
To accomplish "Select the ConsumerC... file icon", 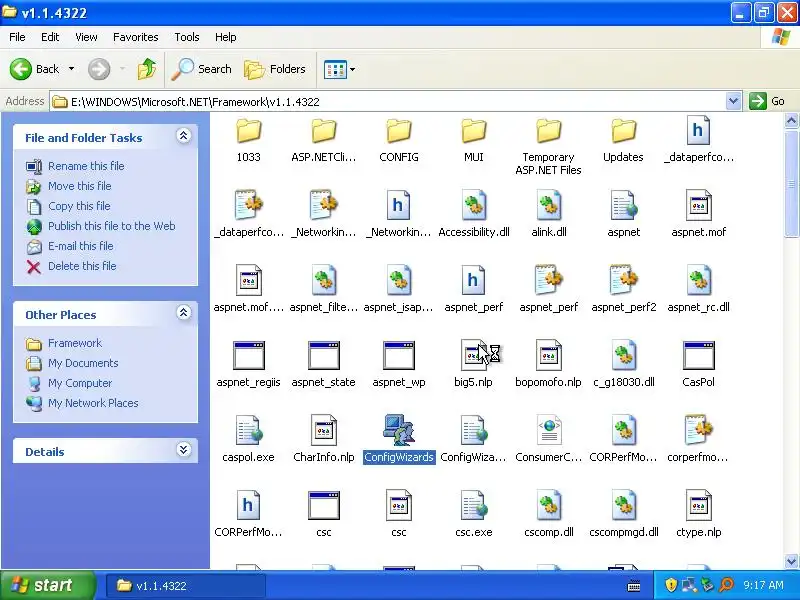I will coord(548,430).
